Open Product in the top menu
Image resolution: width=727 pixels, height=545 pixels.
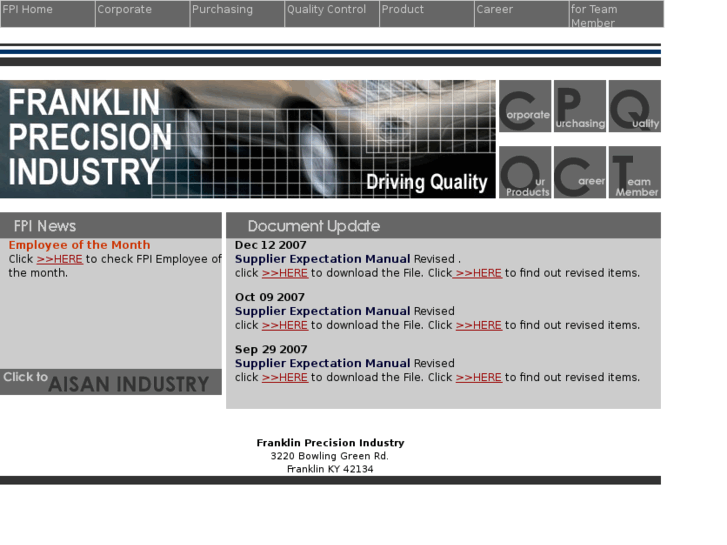pyautogui.click(x=427, y=14)
